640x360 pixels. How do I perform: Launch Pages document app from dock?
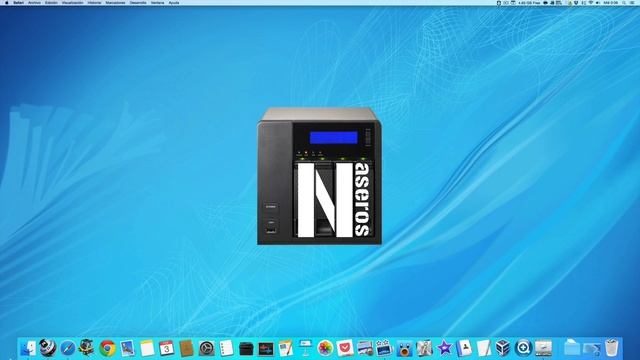tap(286, 348)
